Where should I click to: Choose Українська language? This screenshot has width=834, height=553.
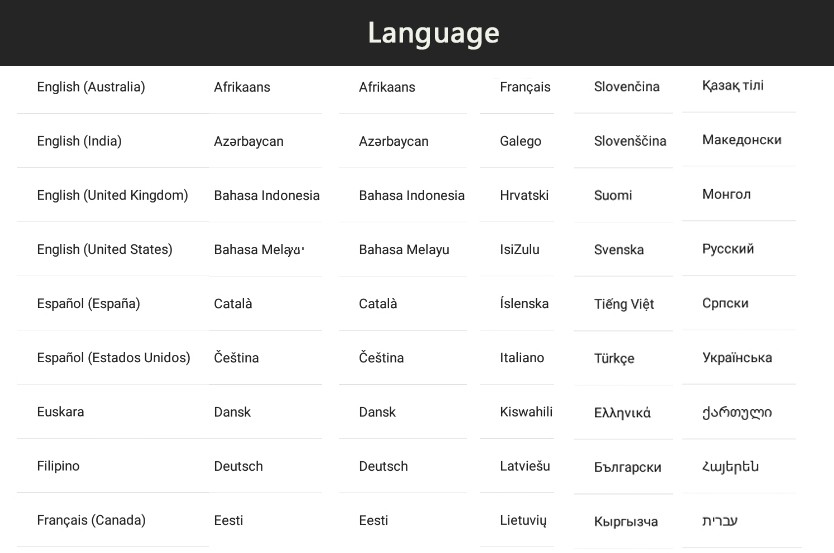(x=739, y=357)
